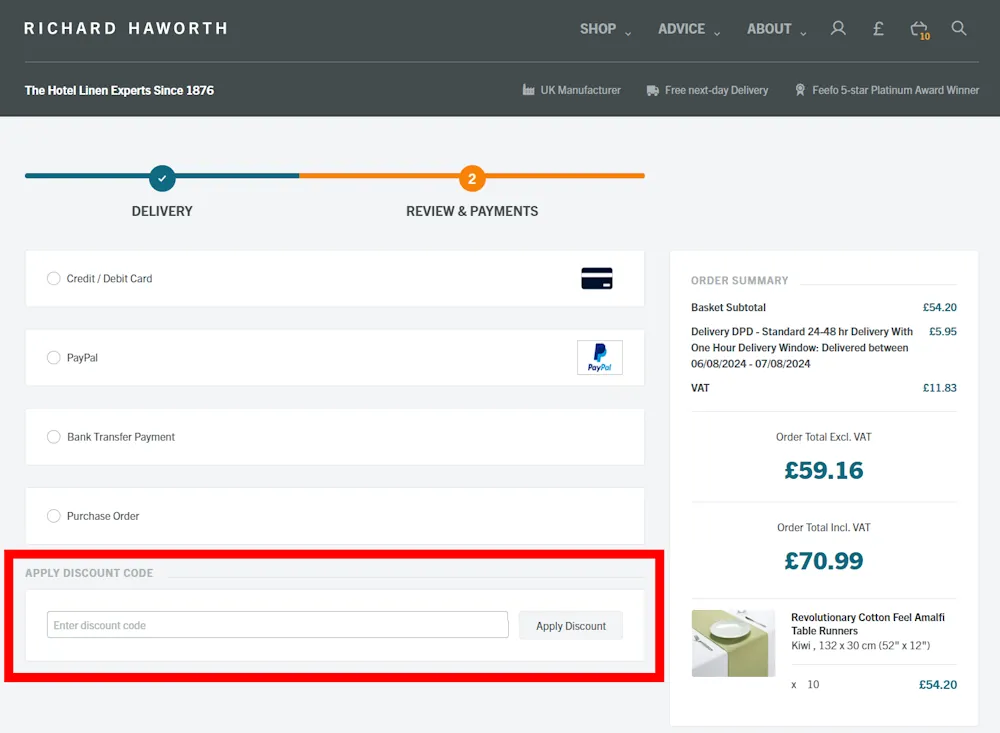
Task: Click the PayPal logo
Action: coord(599,357)
